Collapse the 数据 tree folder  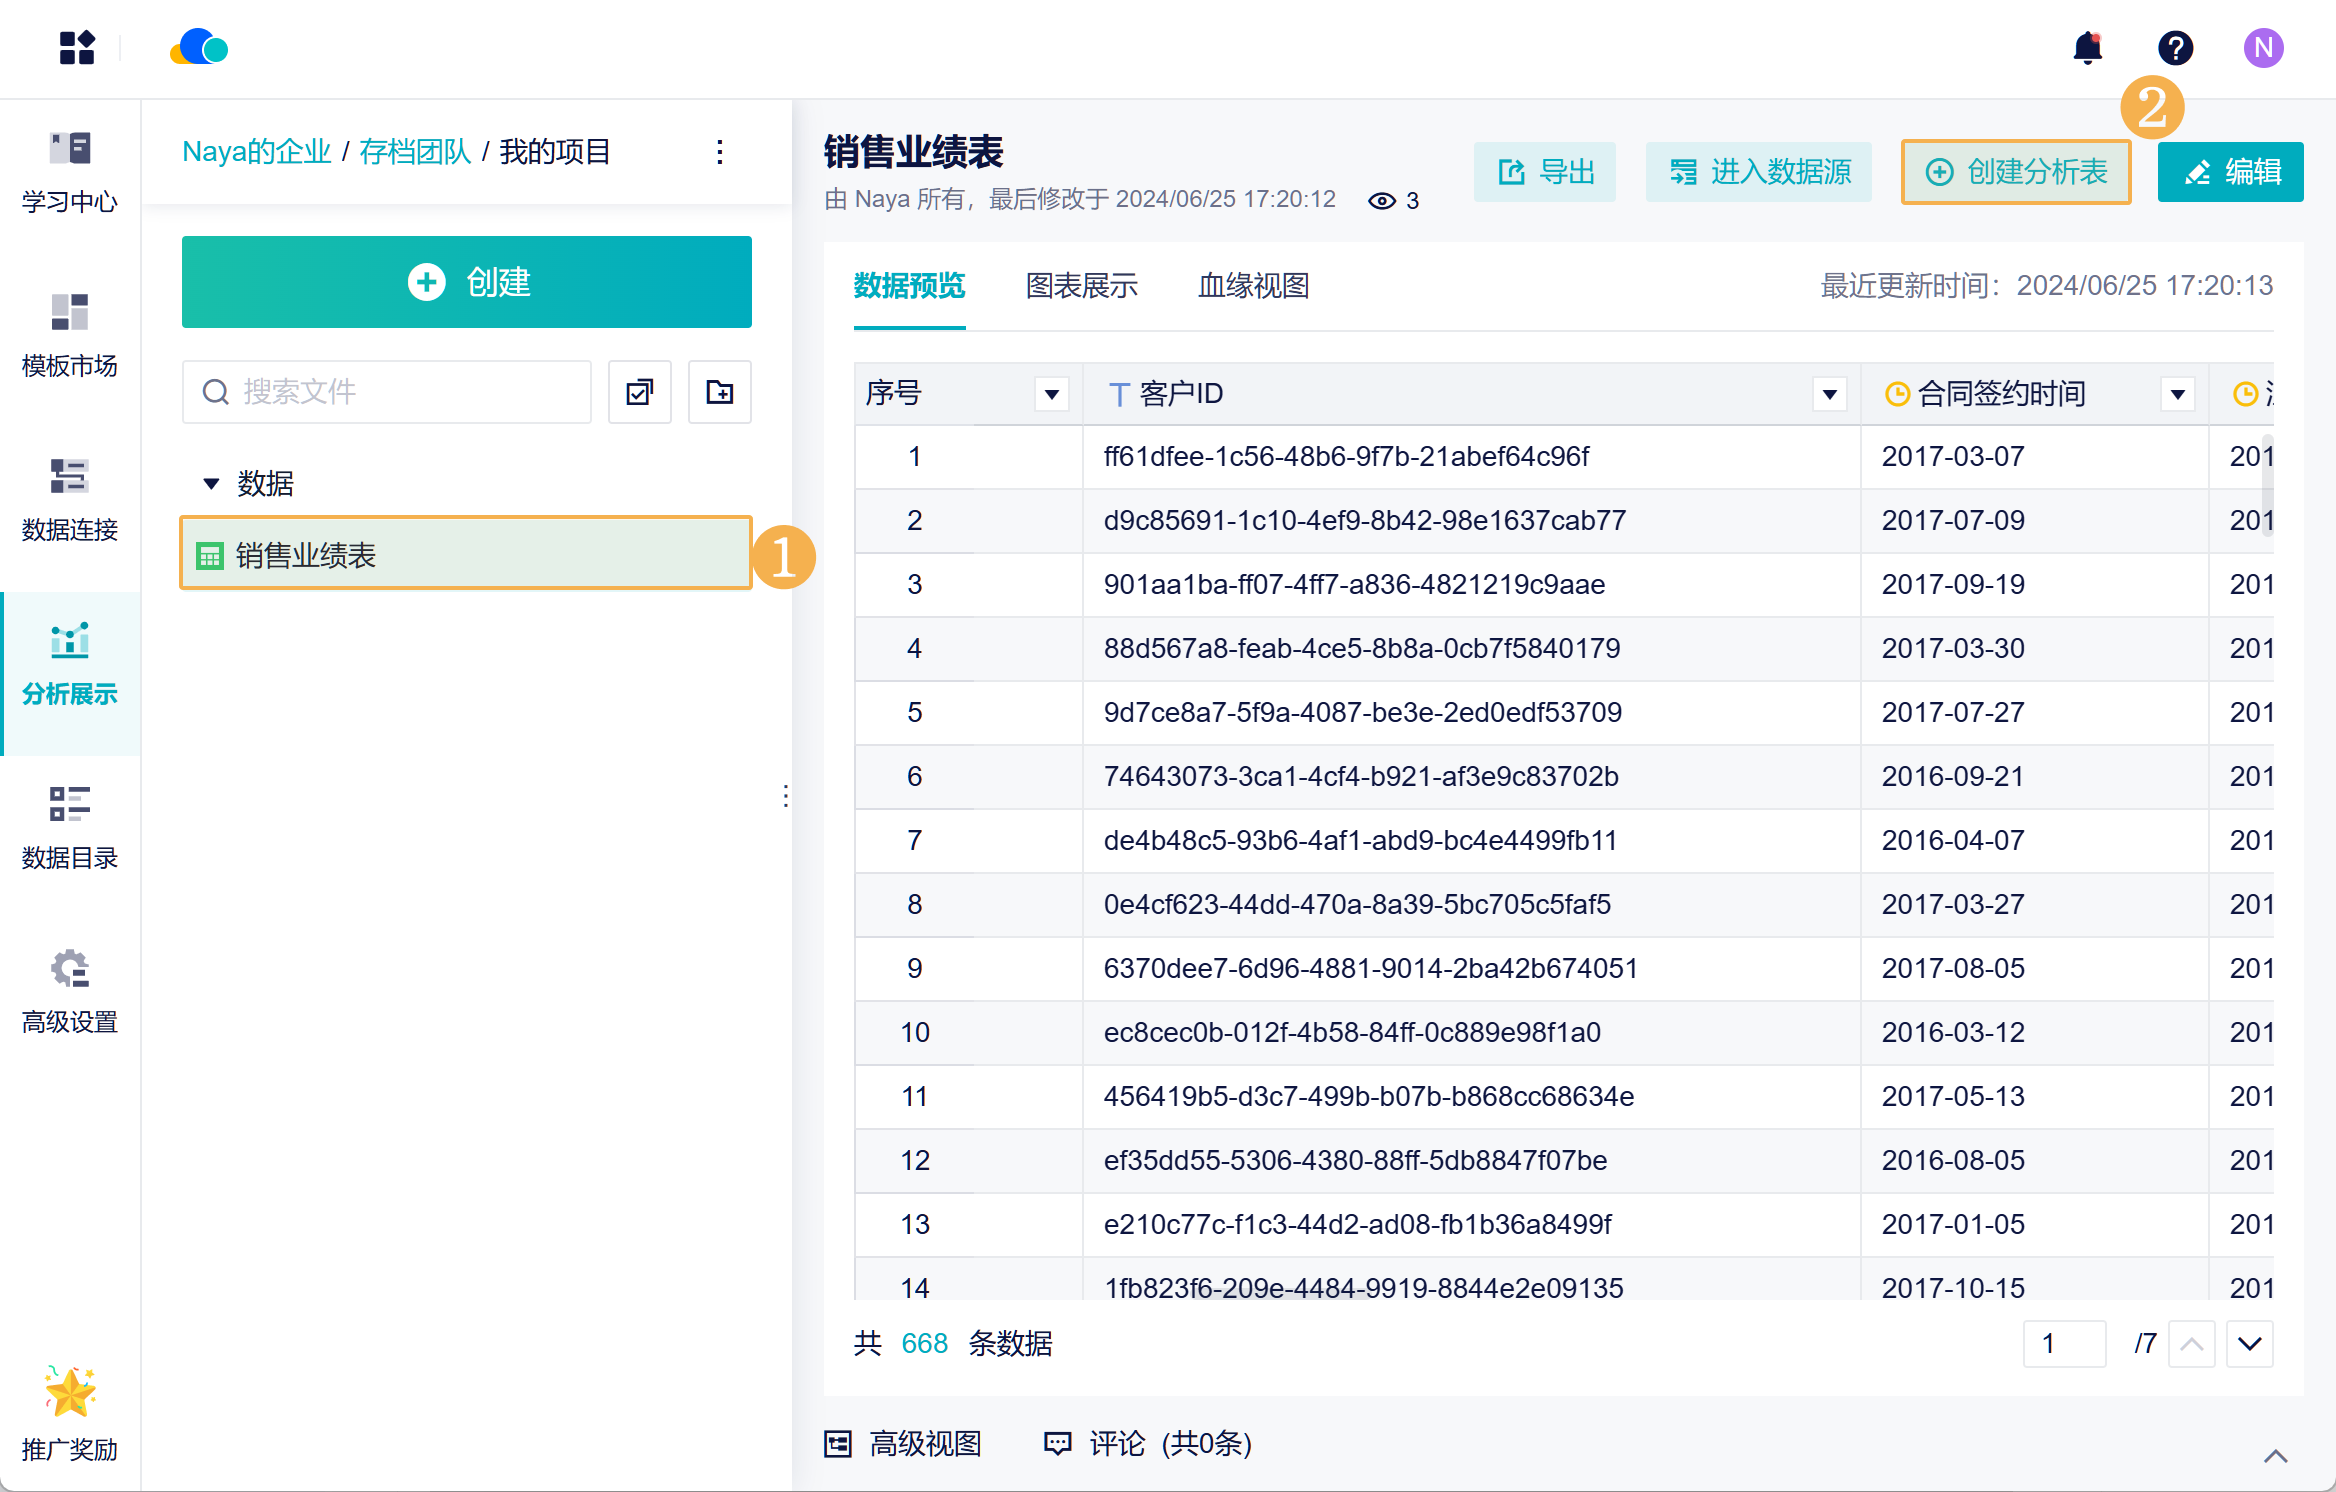coord(211,484)
